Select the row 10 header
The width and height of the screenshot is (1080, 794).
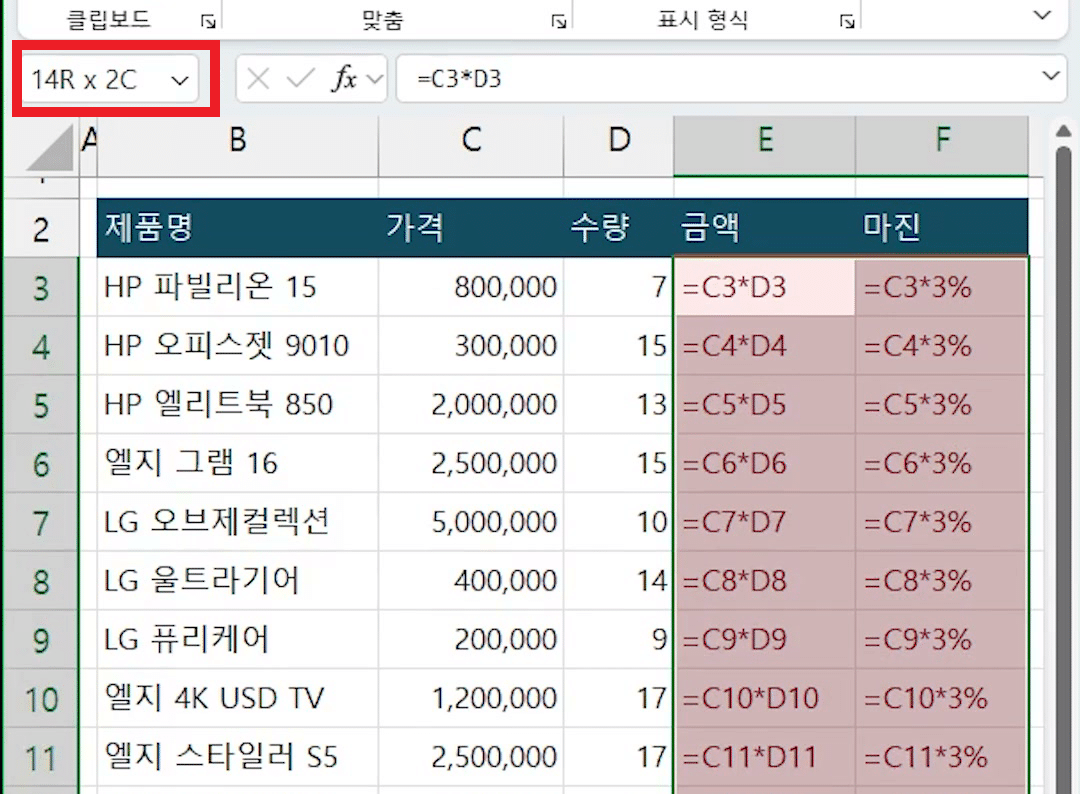click(x=41, y=699)
